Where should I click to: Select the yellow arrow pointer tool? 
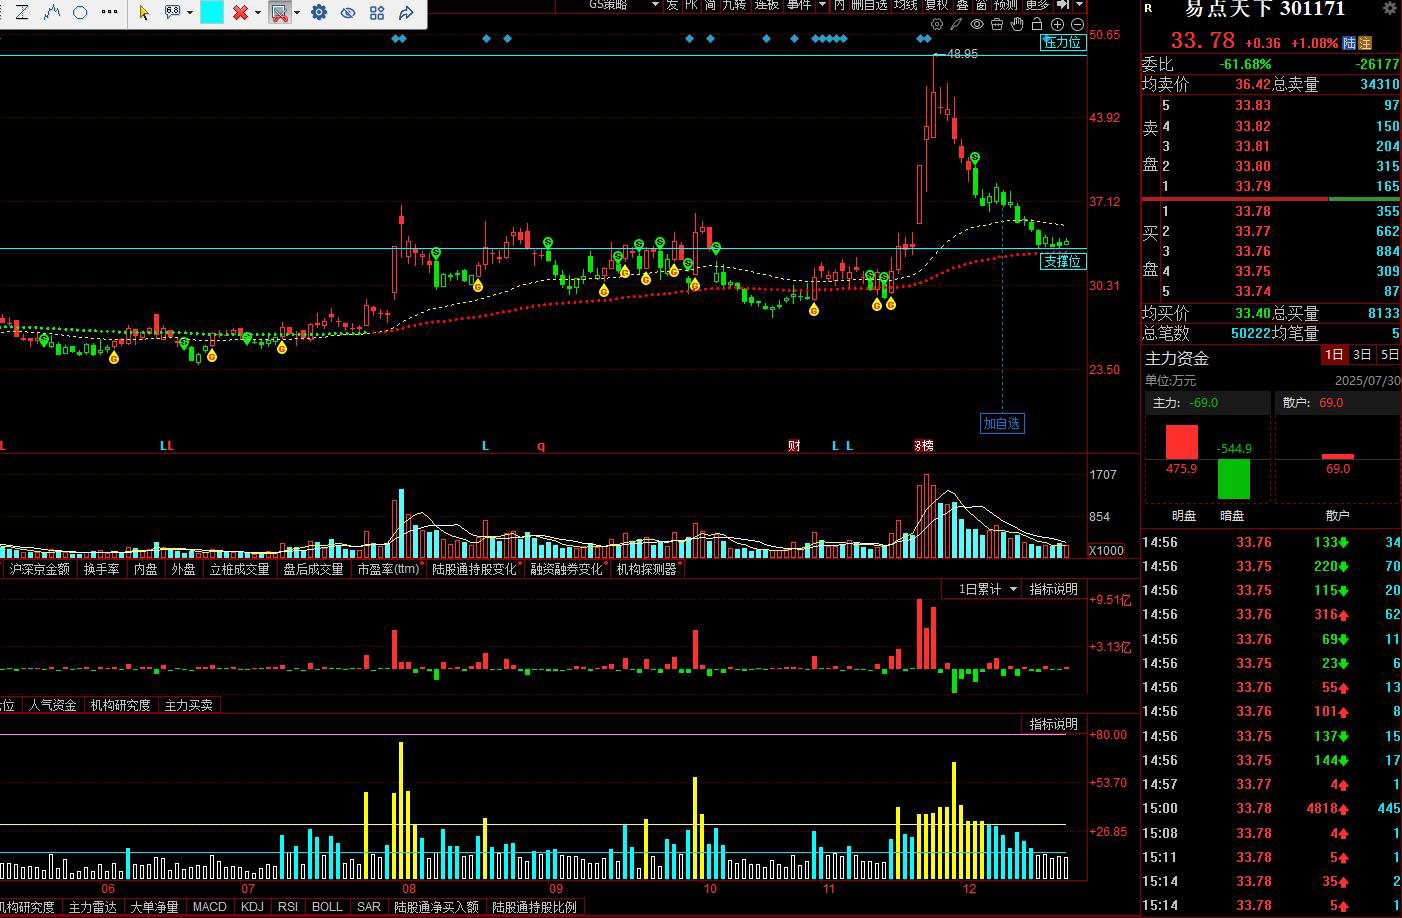point(144,12)
